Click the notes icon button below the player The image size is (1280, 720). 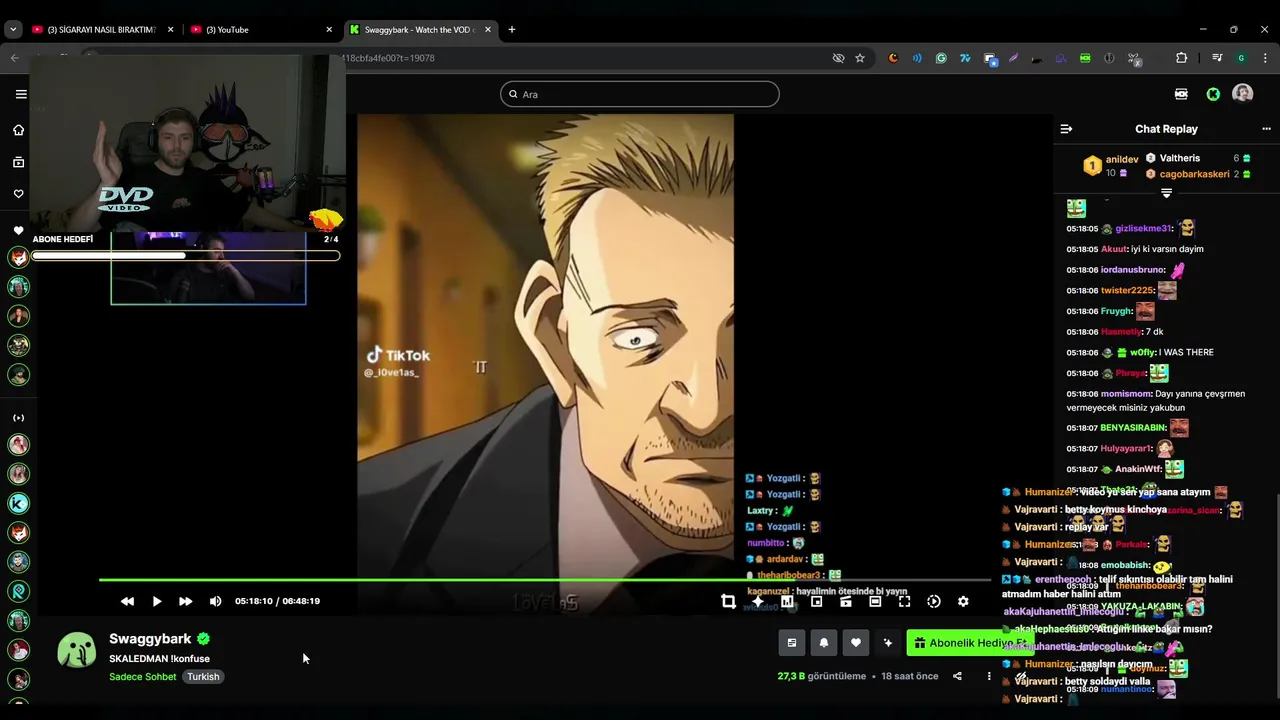pyautogui.click(x=792, y=643)
